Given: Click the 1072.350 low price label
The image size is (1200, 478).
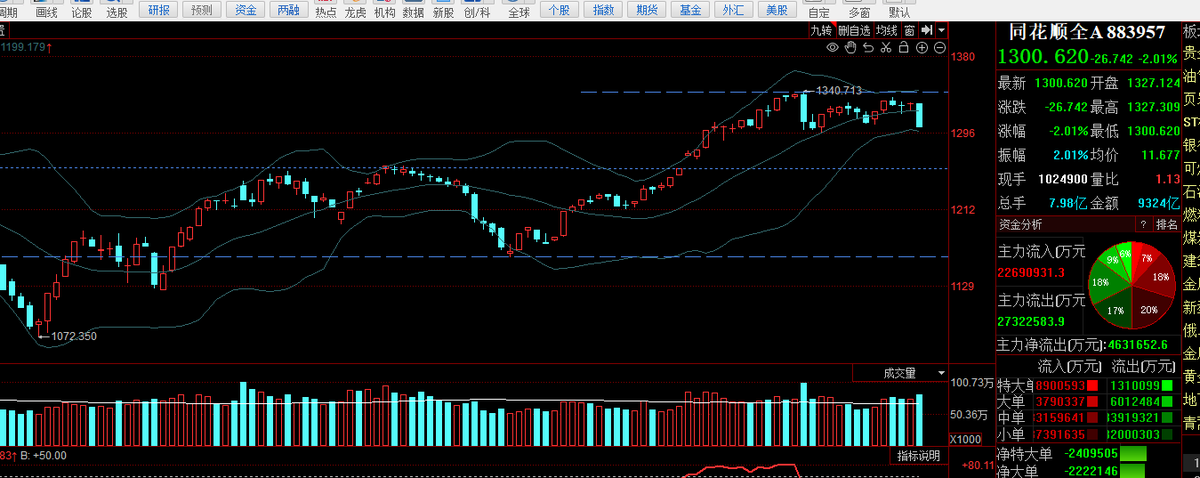Looking at the screenshot, I should pyautogui.click(x=74, y=336).
